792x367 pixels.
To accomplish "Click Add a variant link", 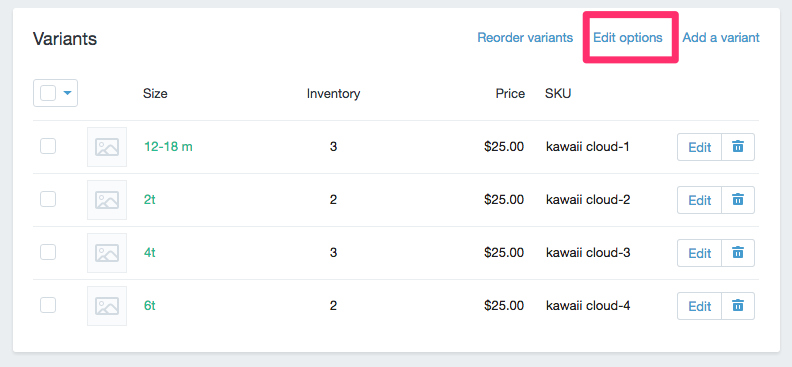I will click(x=721, y=38).
